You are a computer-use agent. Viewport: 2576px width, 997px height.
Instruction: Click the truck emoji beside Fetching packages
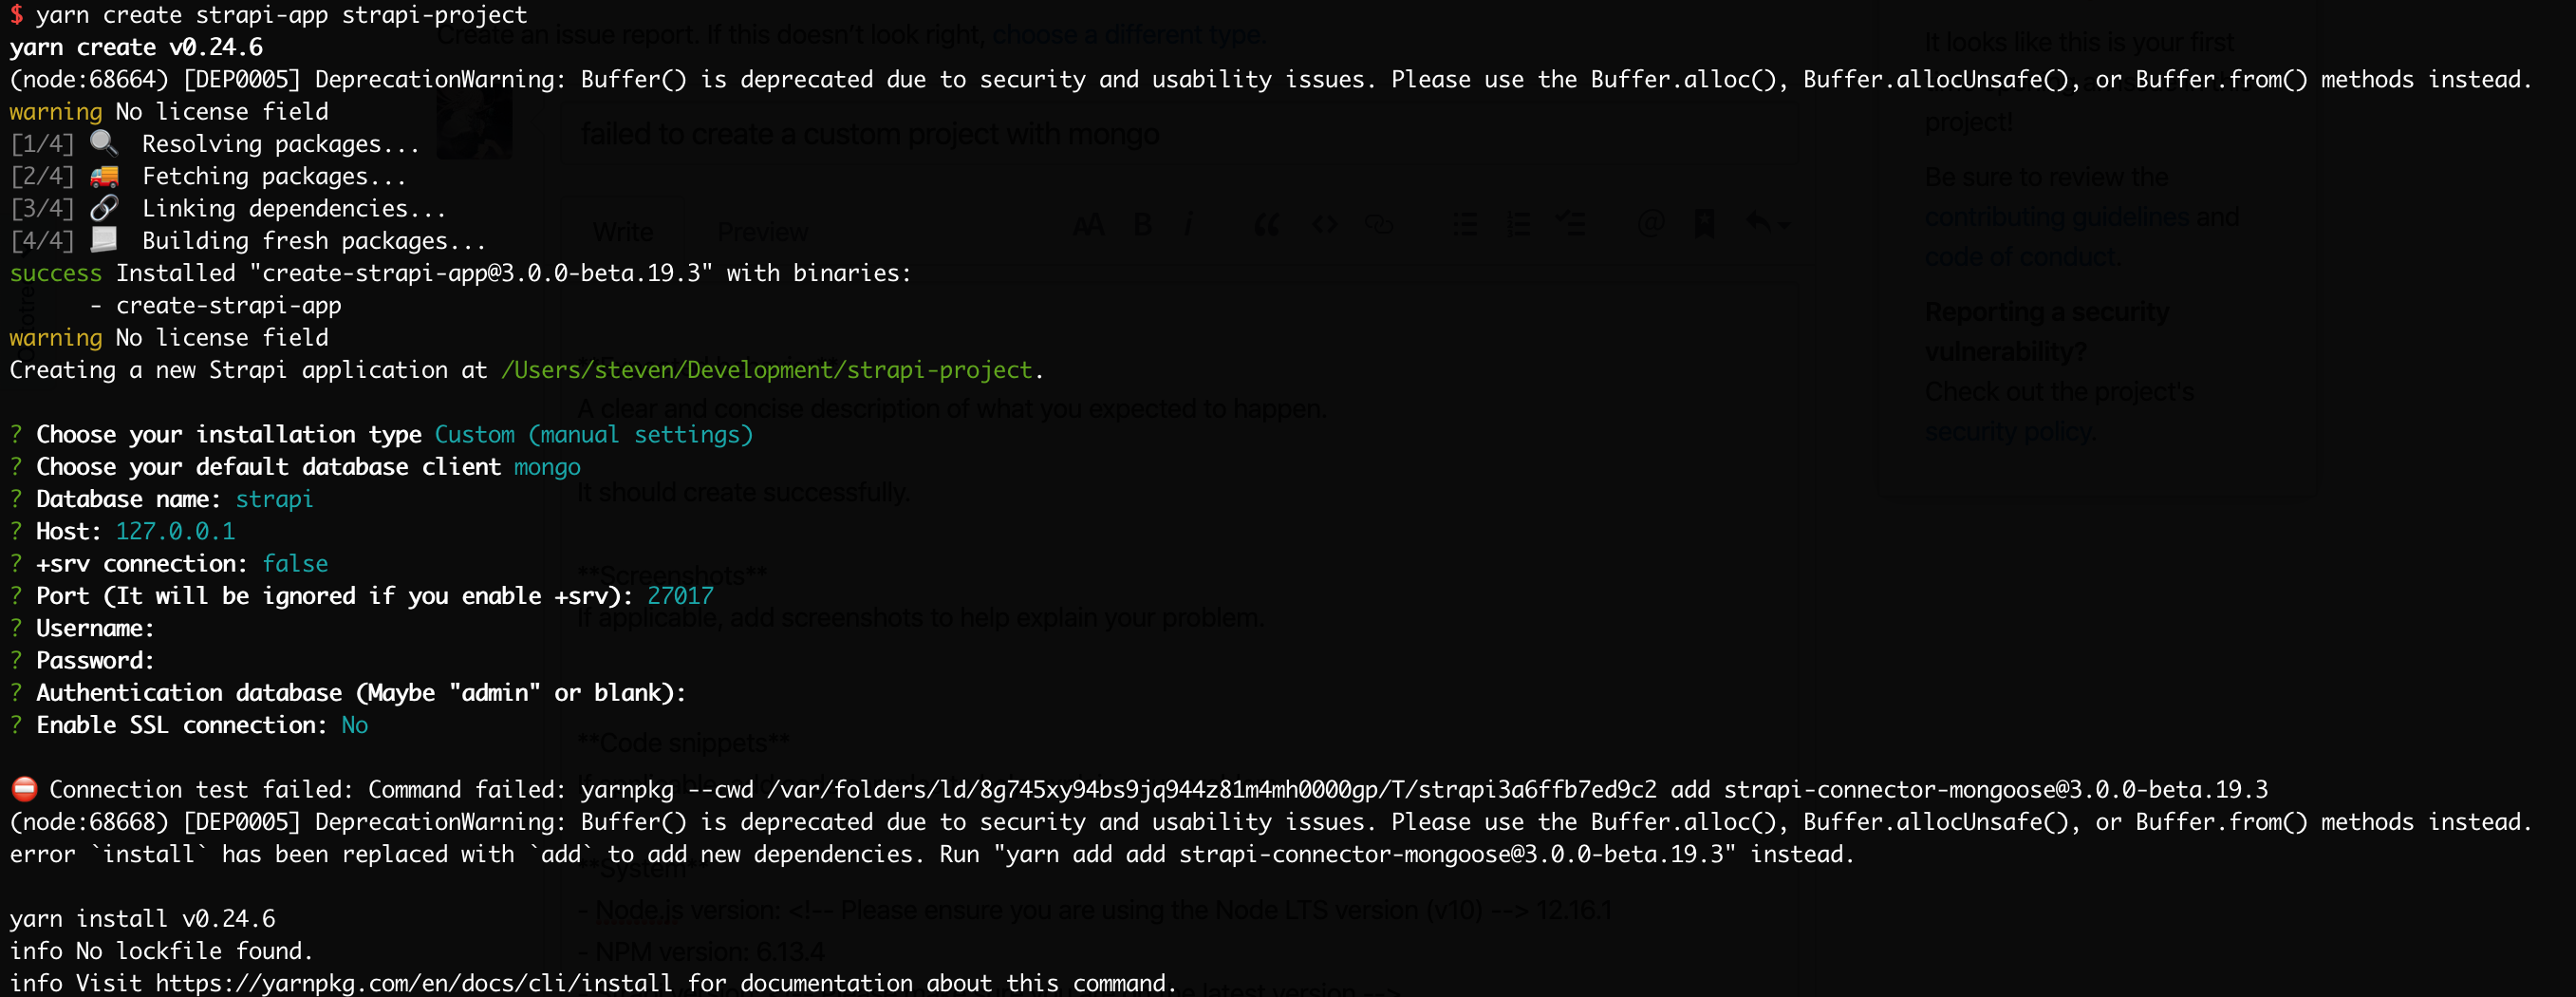(104, 176)
